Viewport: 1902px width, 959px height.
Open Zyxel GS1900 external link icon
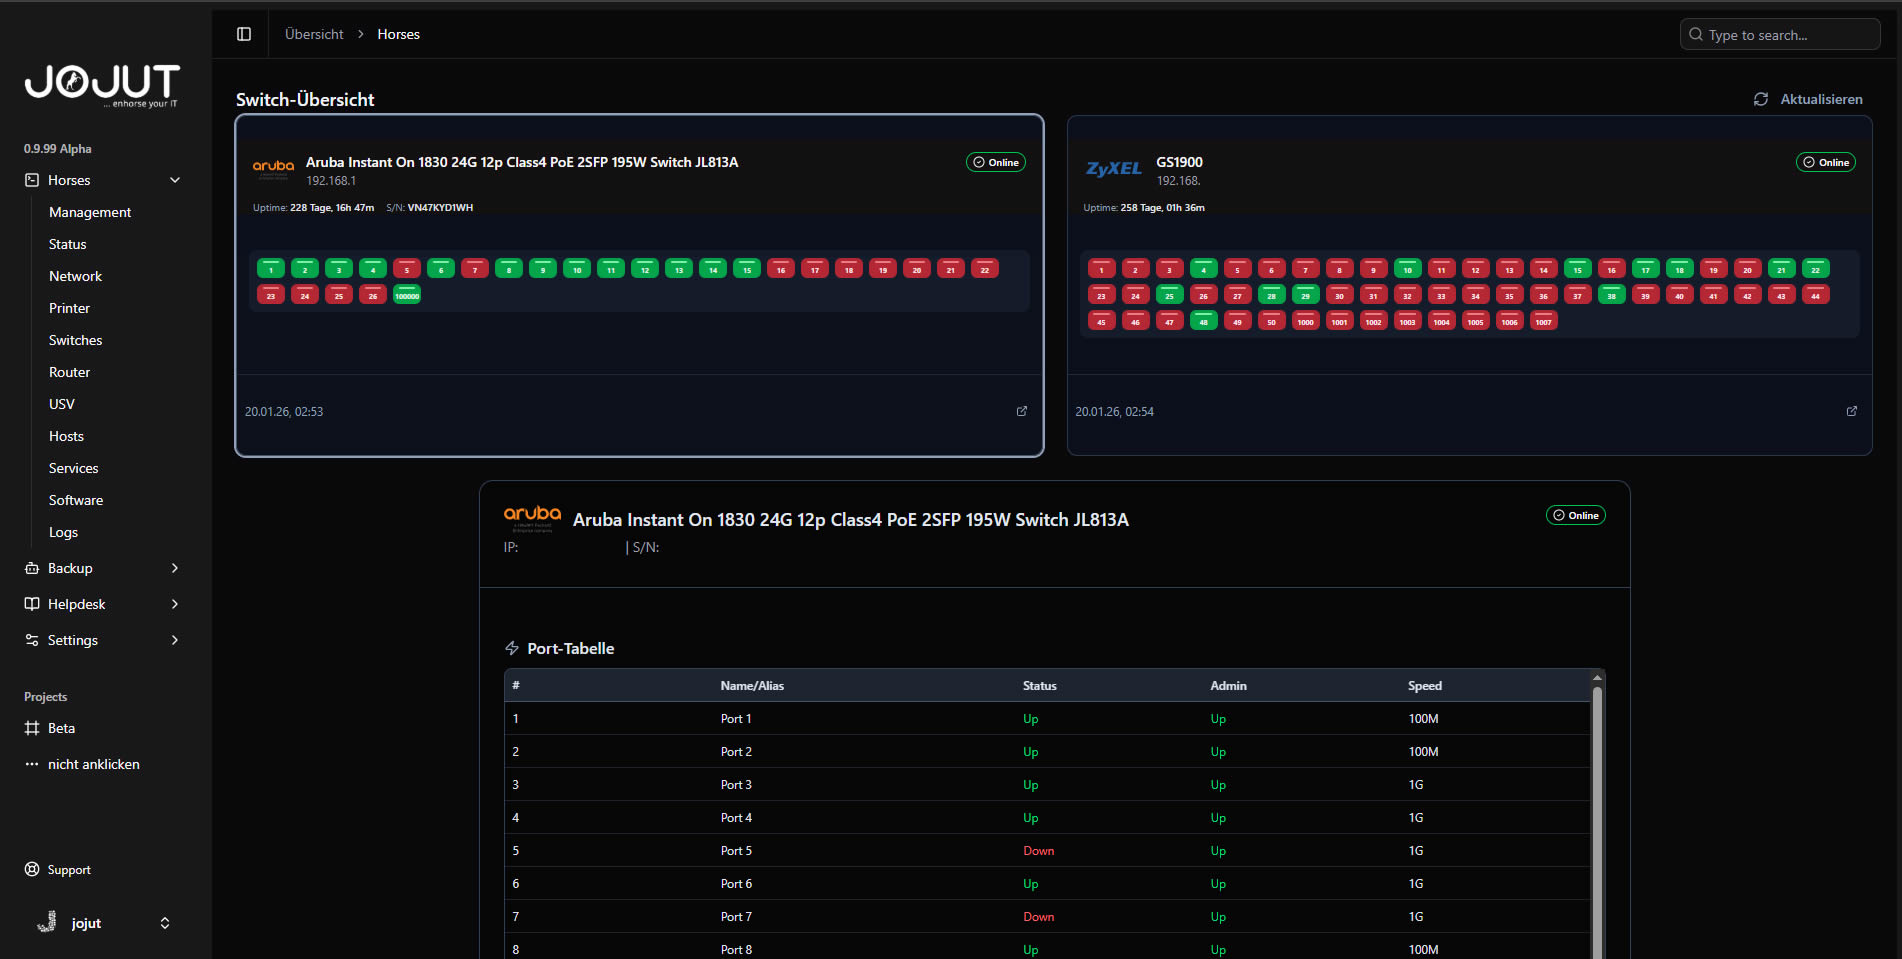pos(1851,411)
